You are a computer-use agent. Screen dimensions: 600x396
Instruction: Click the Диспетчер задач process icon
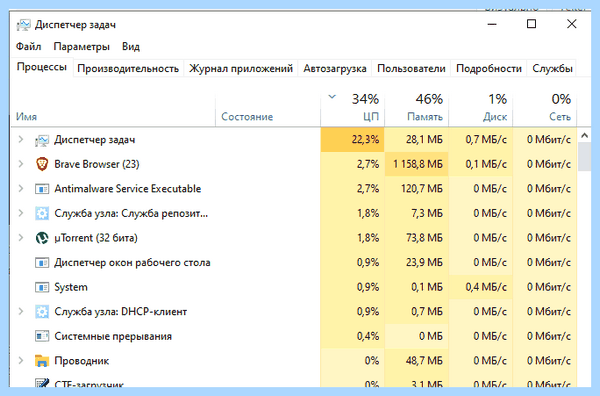point(42,140)
